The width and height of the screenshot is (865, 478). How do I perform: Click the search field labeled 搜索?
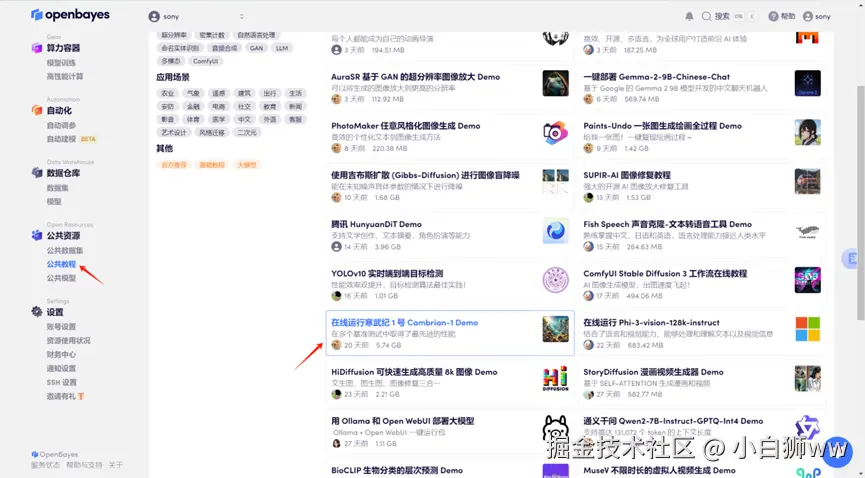point(728,17)
